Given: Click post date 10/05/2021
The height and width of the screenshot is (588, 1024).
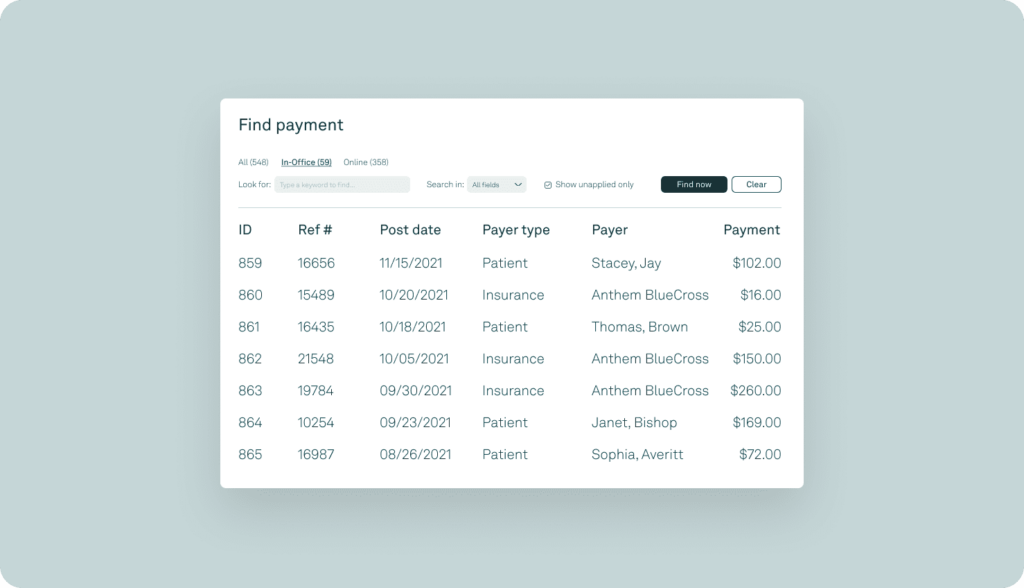Looking at the screenshot, I should point(414,359).
